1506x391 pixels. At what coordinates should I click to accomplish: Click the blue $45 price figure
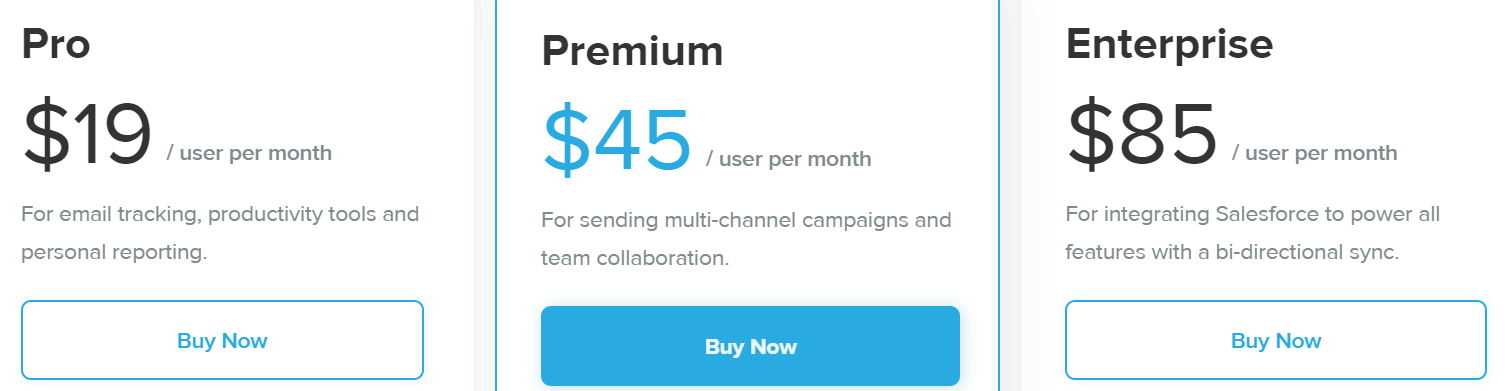coord(616,140)
